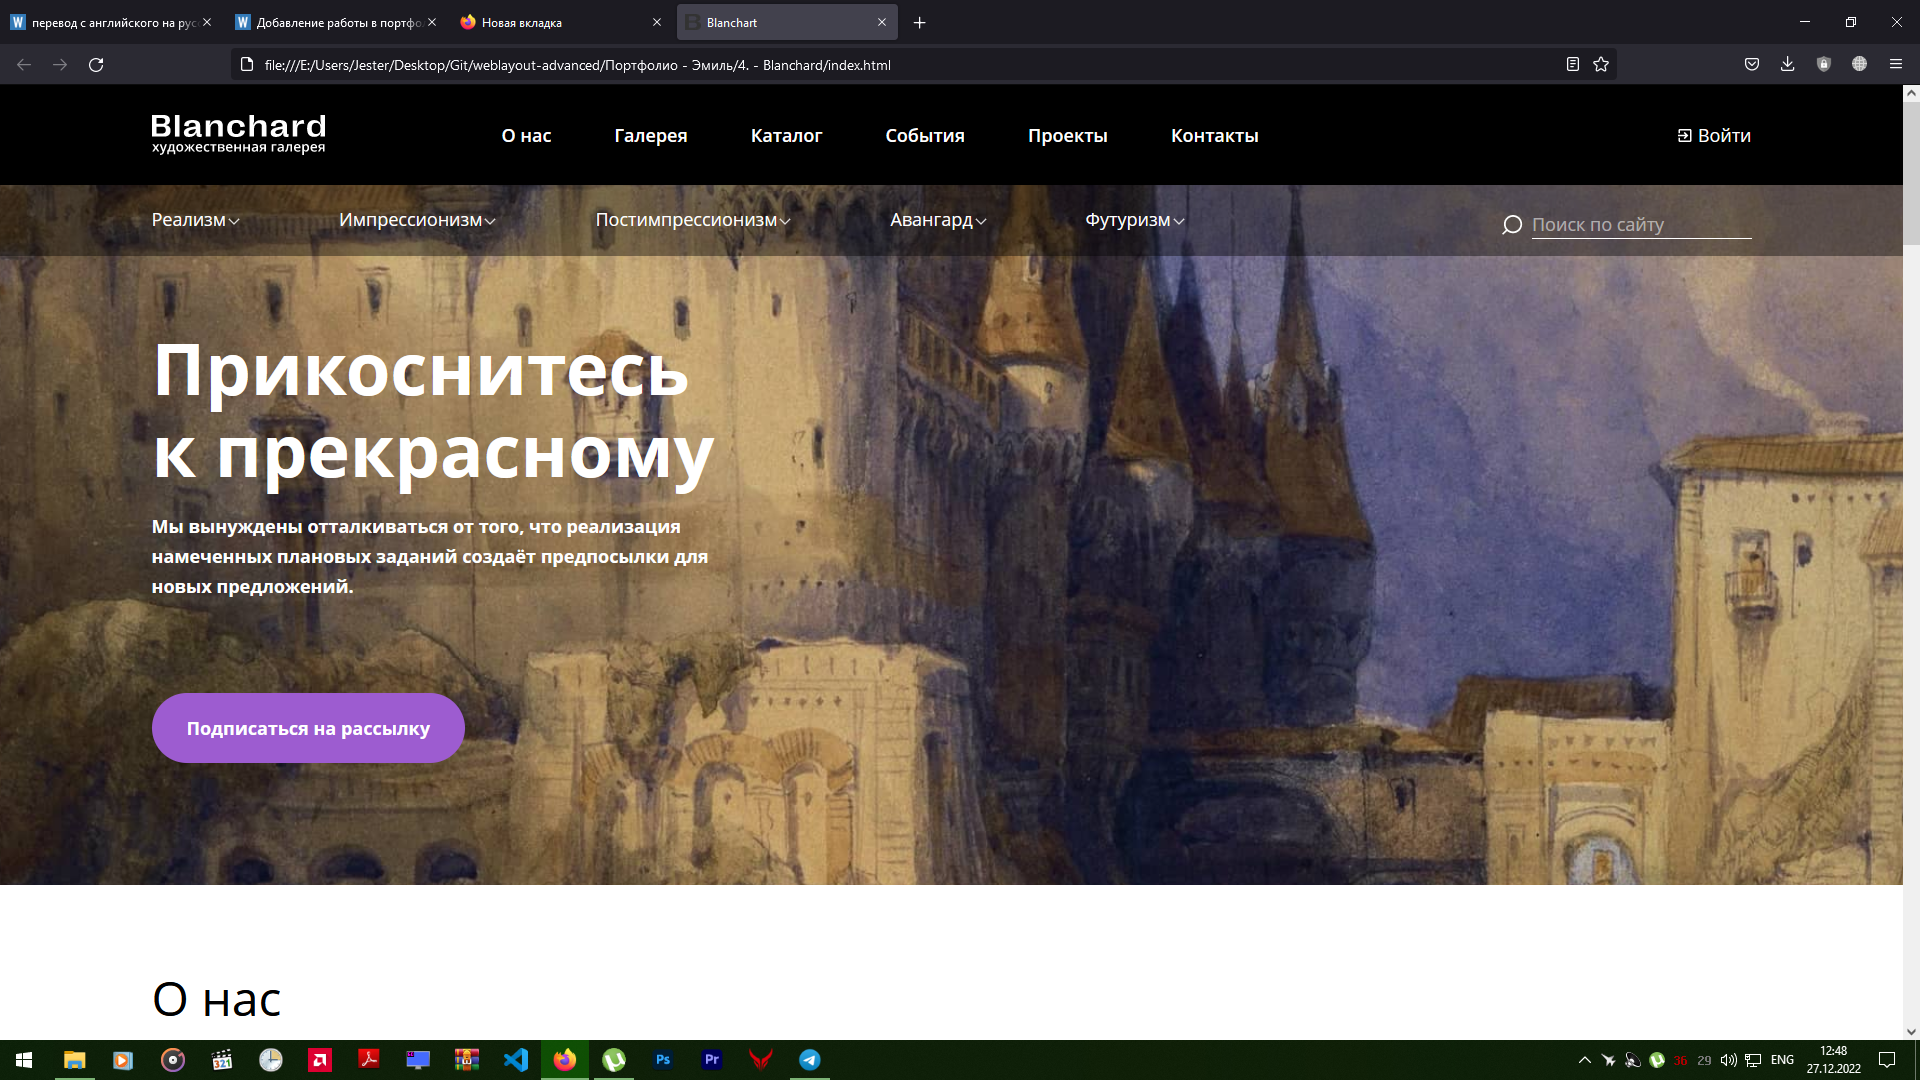Bookmark this page with the star
Screen dimensions: 1920x1080
pyautogui.click(x=1601, y=65)
